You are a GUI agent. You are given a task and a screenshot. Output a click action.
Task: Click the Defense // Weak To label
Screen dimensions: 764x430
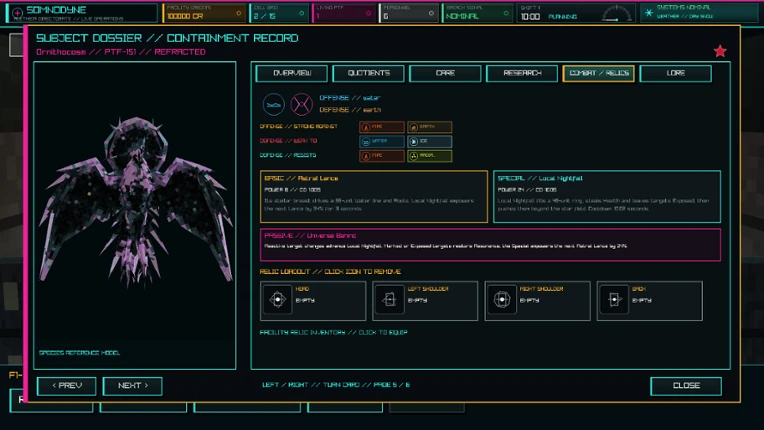click(x=288, y=141)
